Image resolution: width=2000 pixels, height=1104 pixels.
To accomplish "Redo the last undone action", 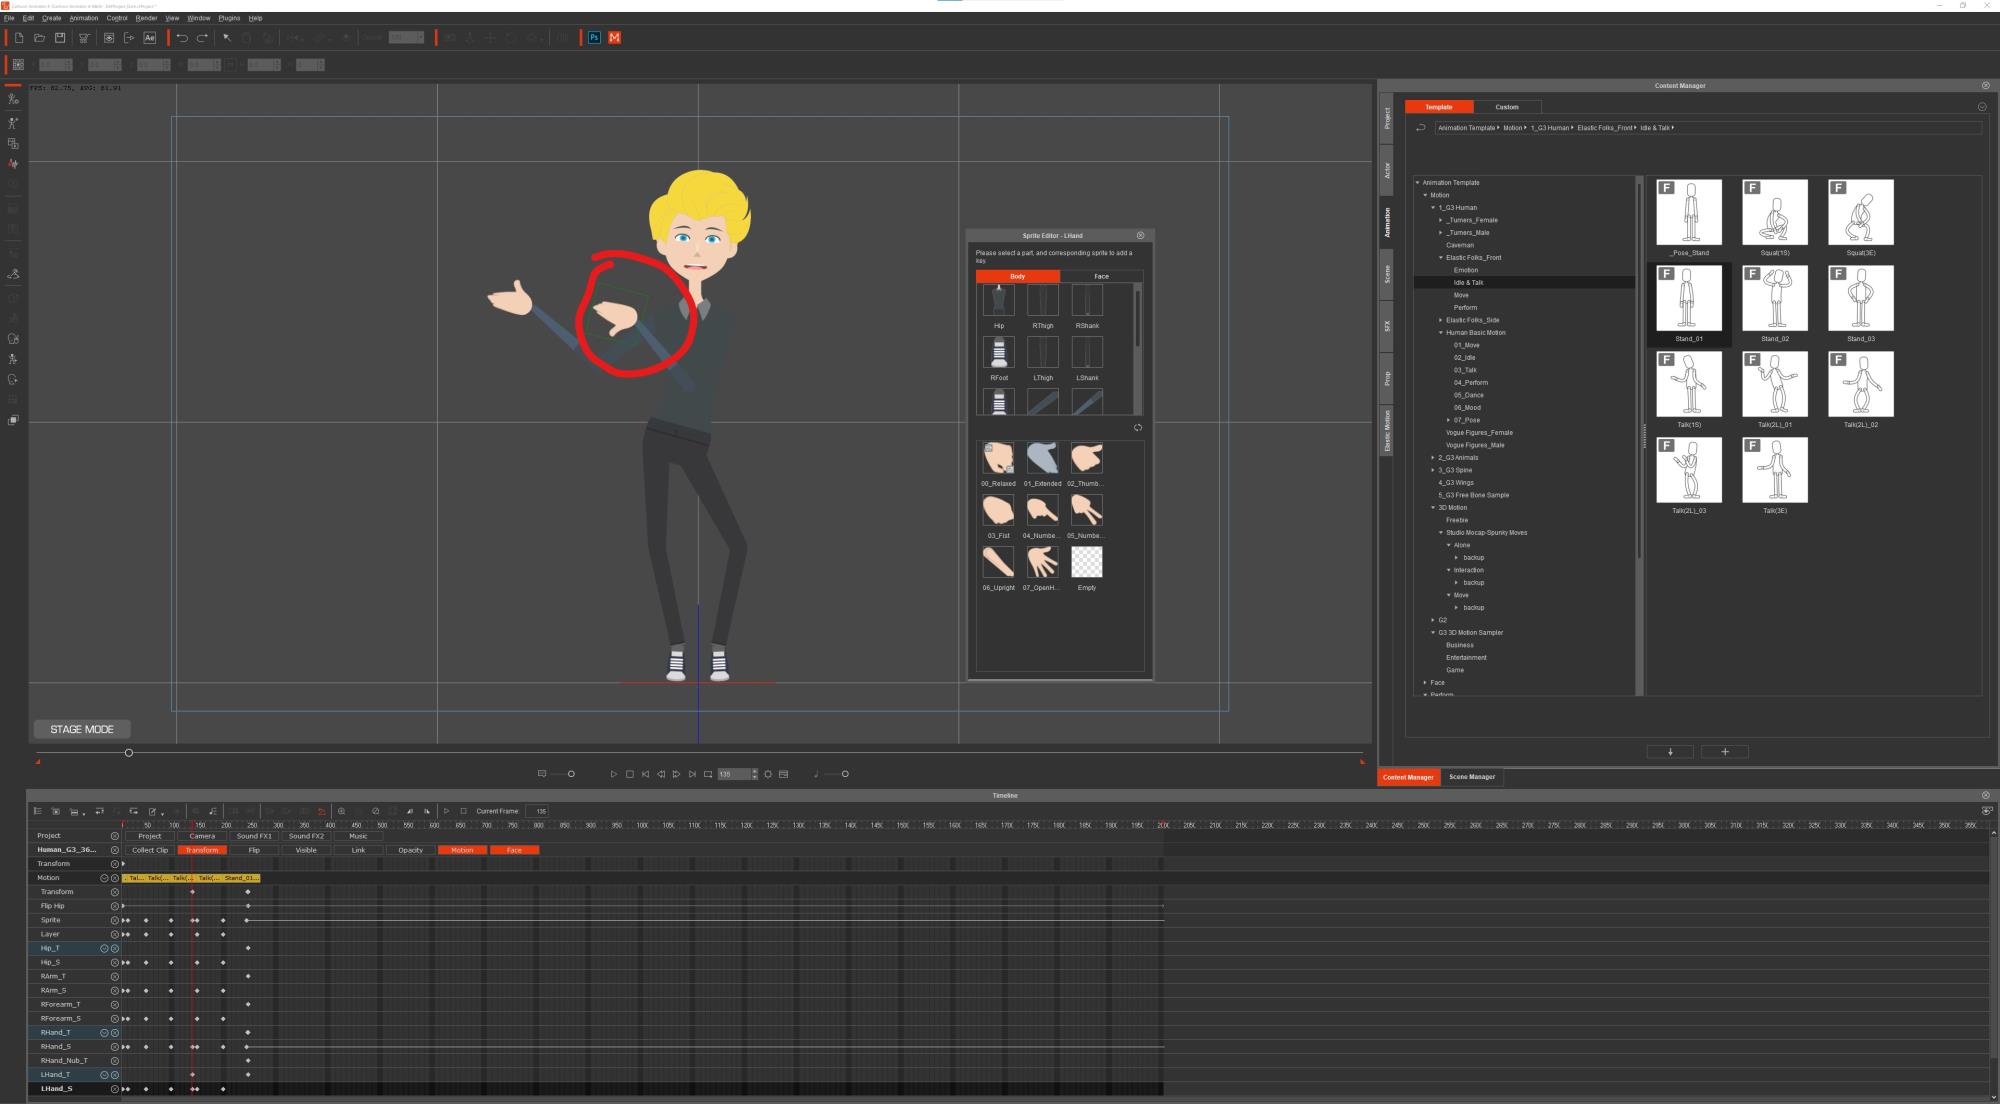I will point(202,38).
